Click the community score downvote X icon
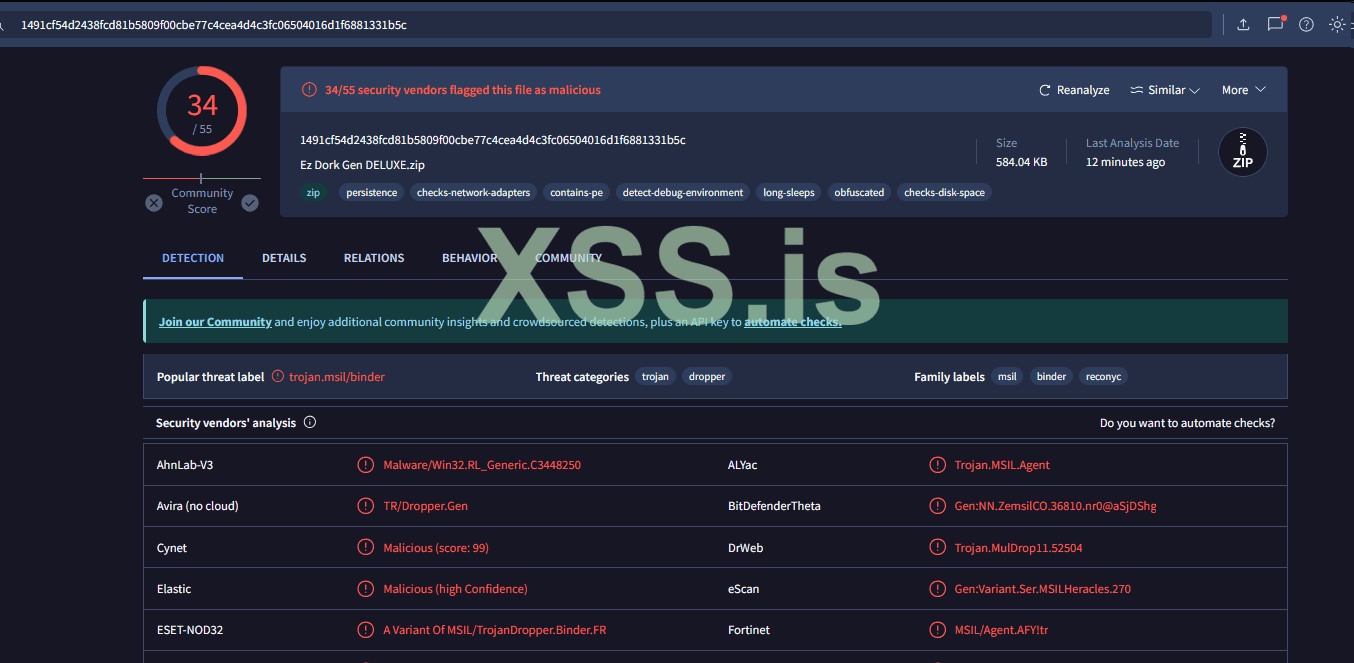Screen dimensions: 1354x663 click(154, 203)
